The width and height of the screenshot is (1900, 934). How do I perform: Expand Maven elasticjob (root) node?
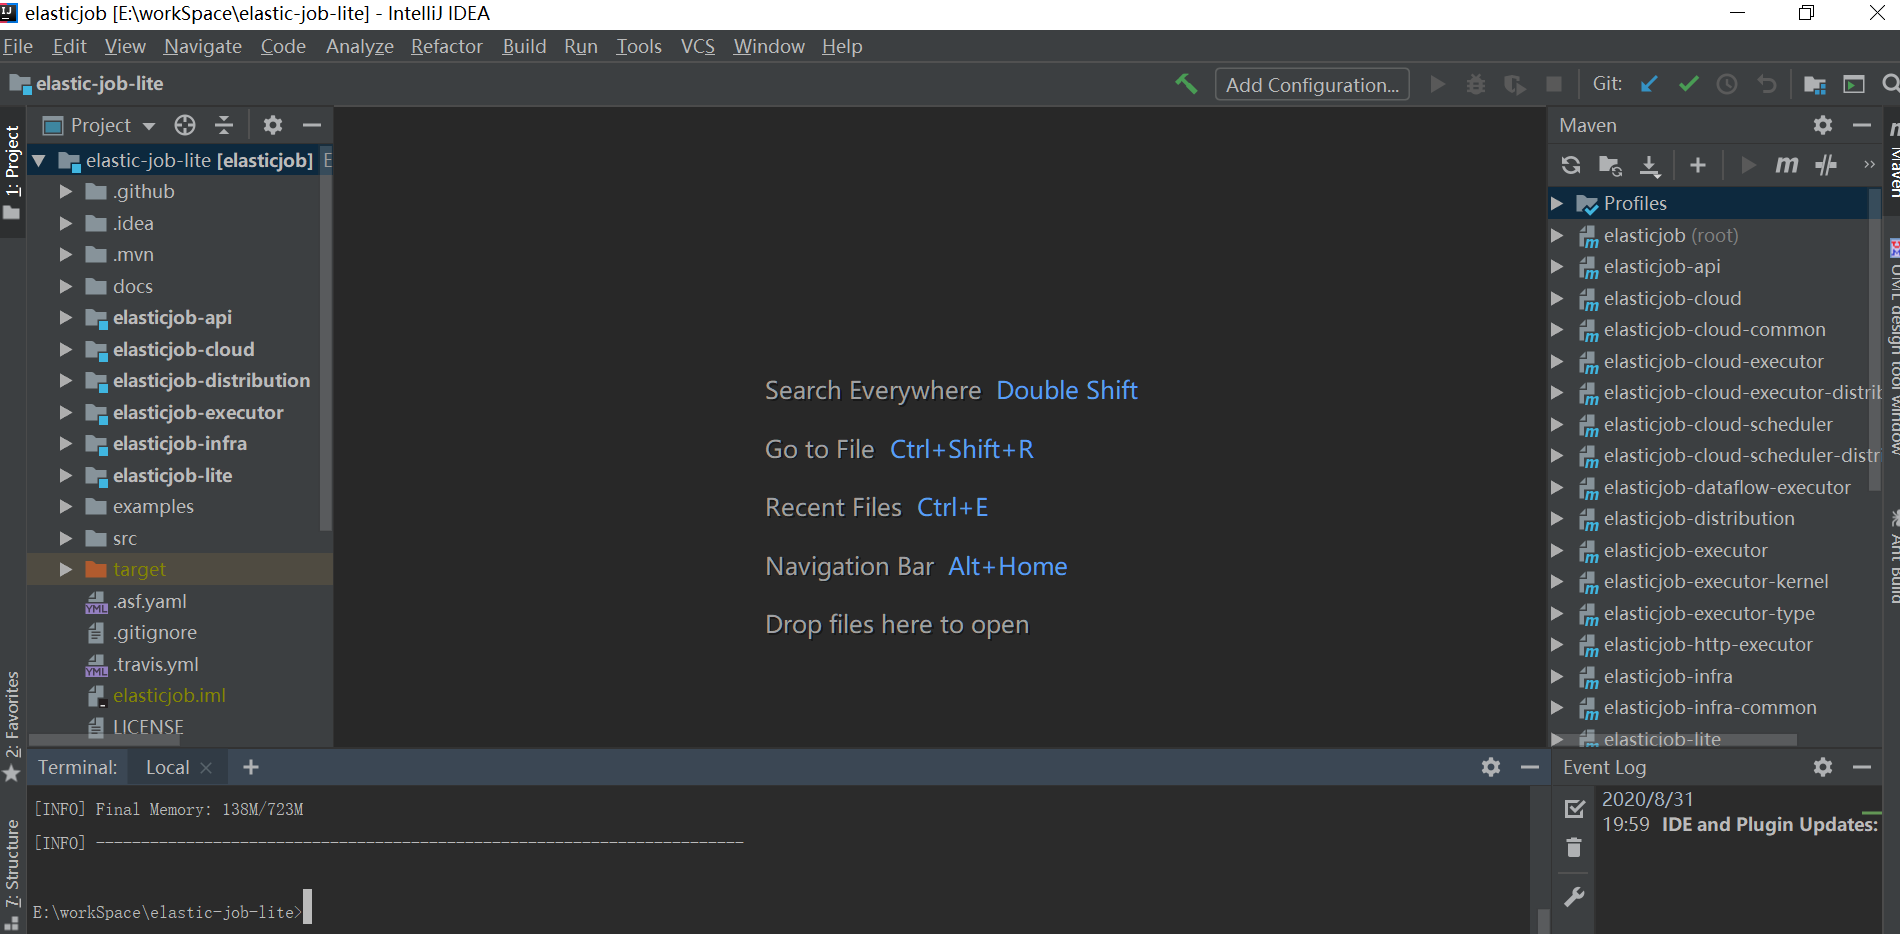1557,236
